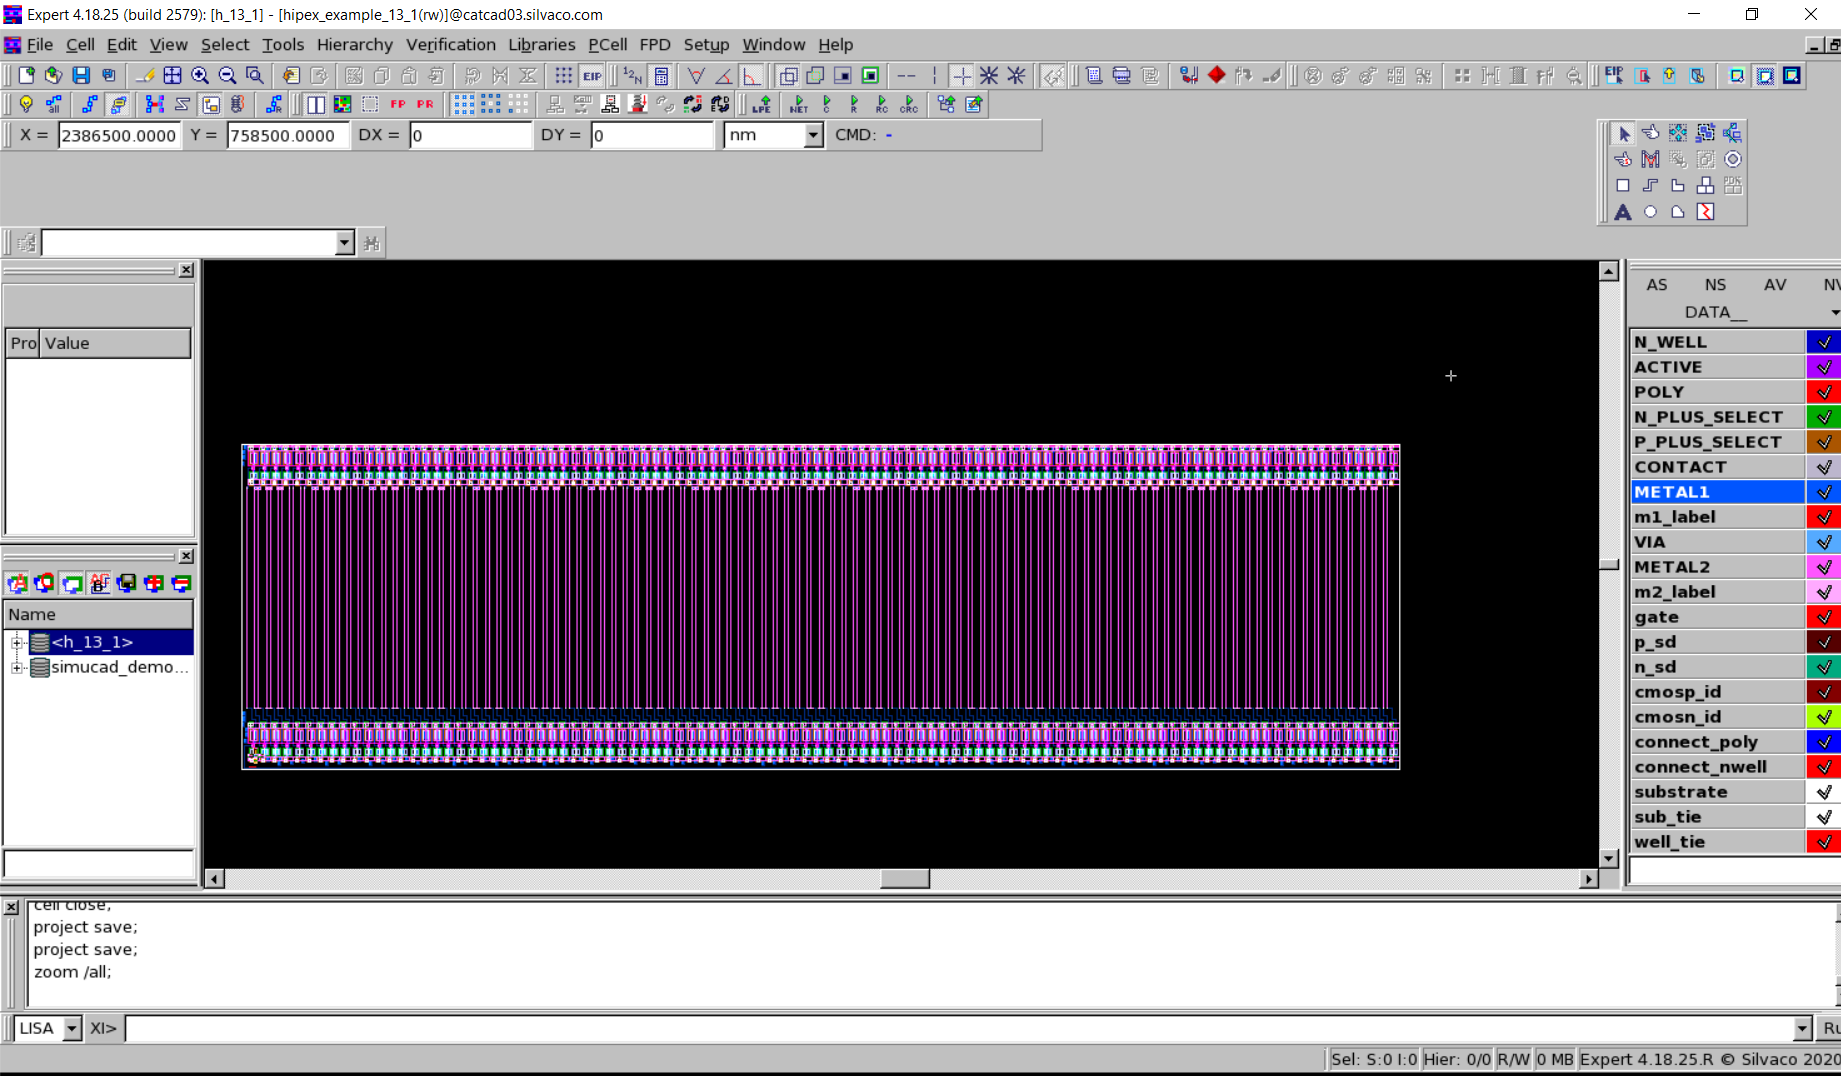
Task: Toggle the POLY layer checkbox
Action: click(x=1823, y=392)
